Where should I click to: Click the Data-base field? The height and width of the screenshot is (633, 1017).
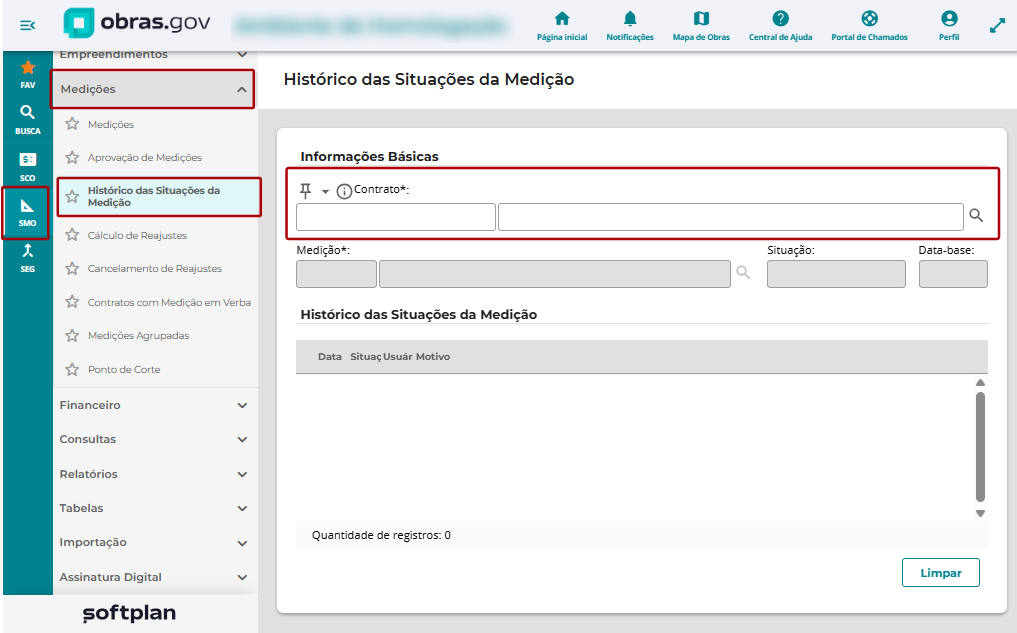(x=953, y=274)
